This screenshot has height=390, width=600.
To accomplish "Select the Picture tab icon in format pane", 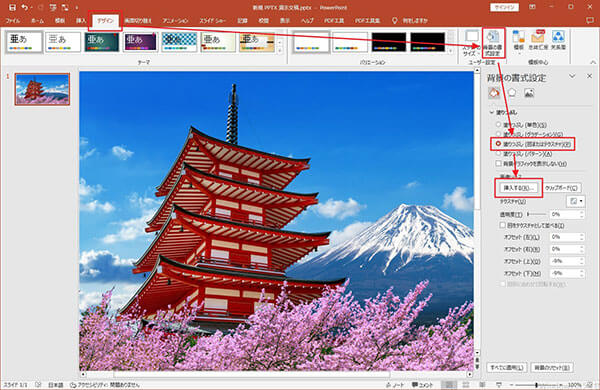I will (529, 93).
